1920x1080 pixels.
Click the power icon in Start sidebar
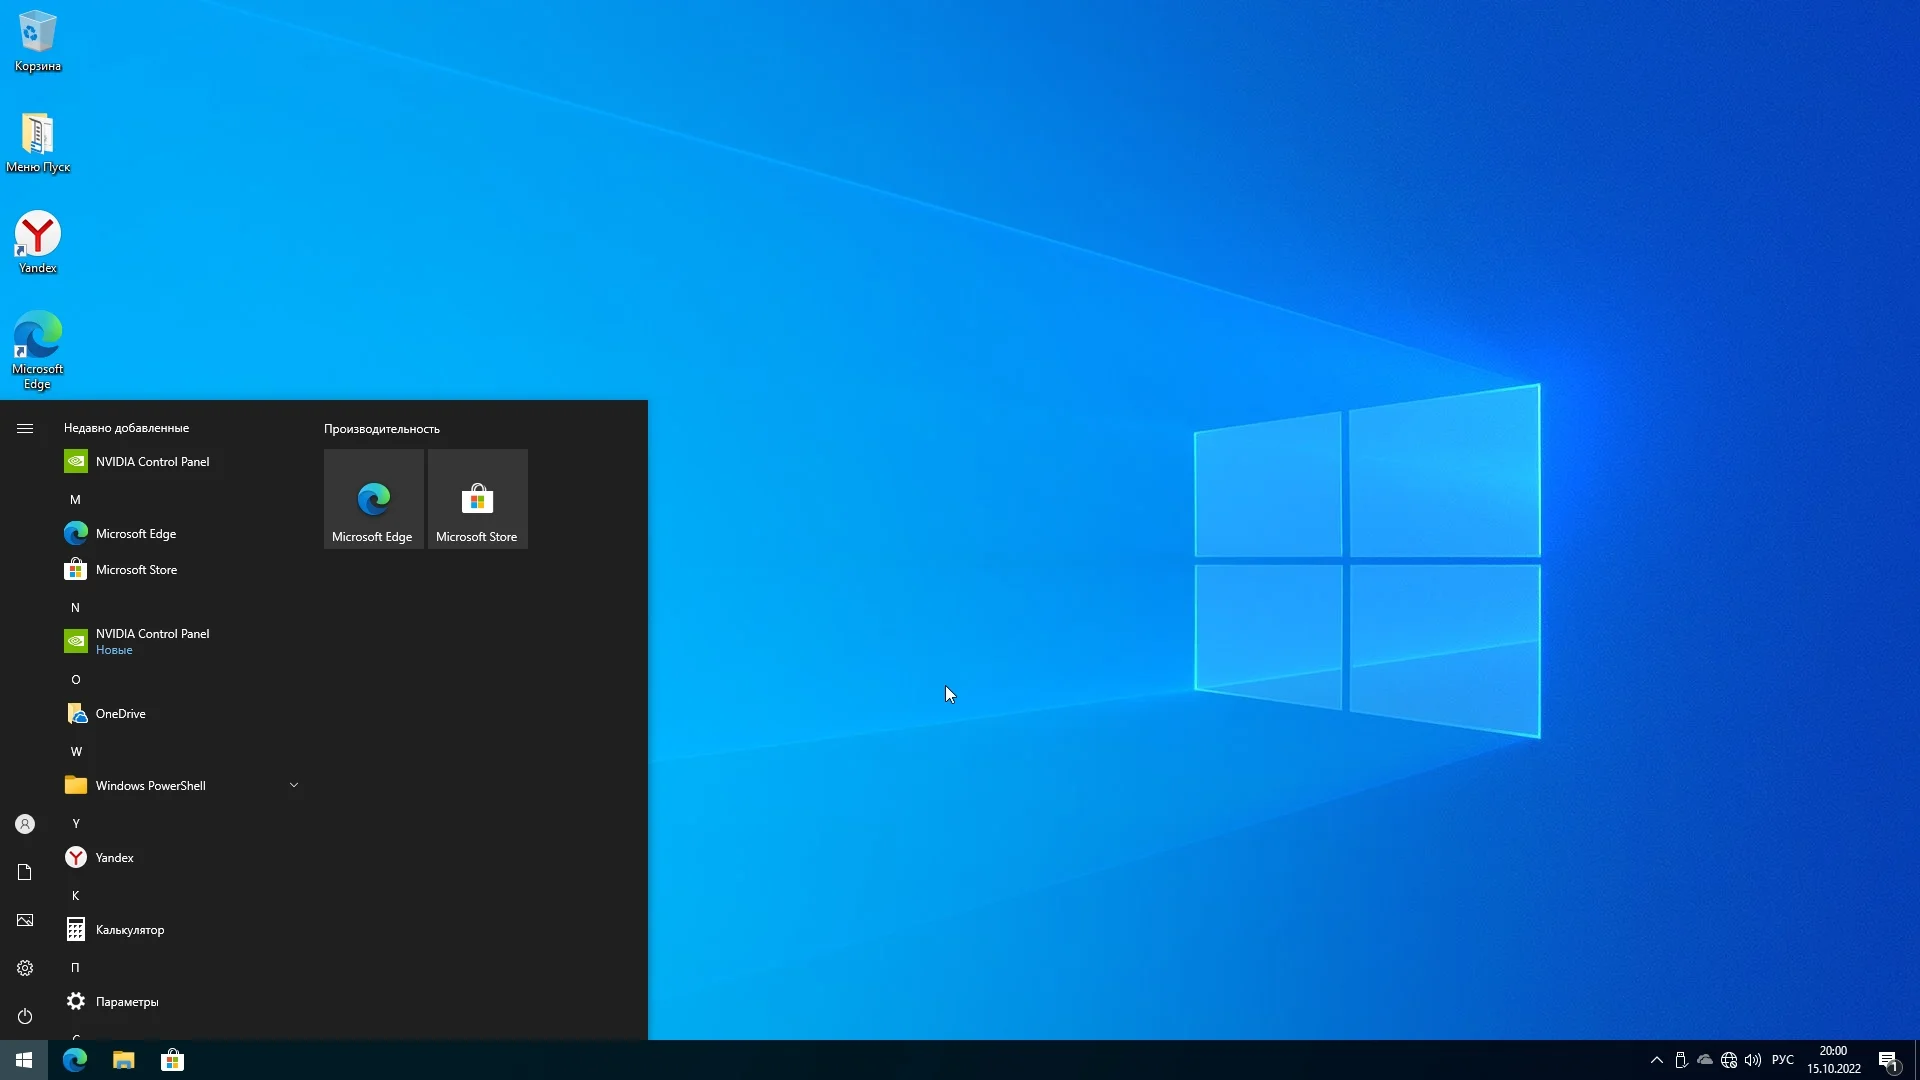pyautogui.click(x=25, y=1016)
